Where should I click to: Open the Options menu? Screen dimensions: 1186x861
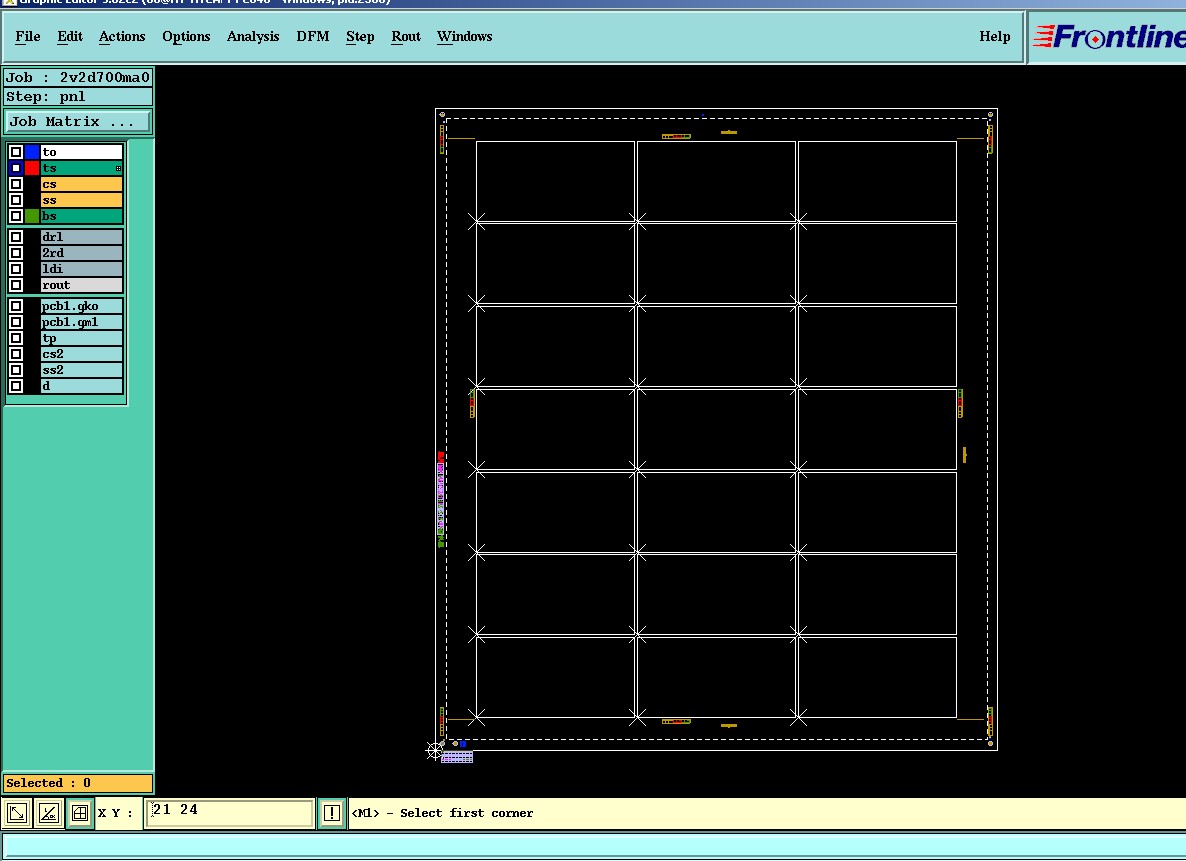pyautogui.click(x=186, y=36)
